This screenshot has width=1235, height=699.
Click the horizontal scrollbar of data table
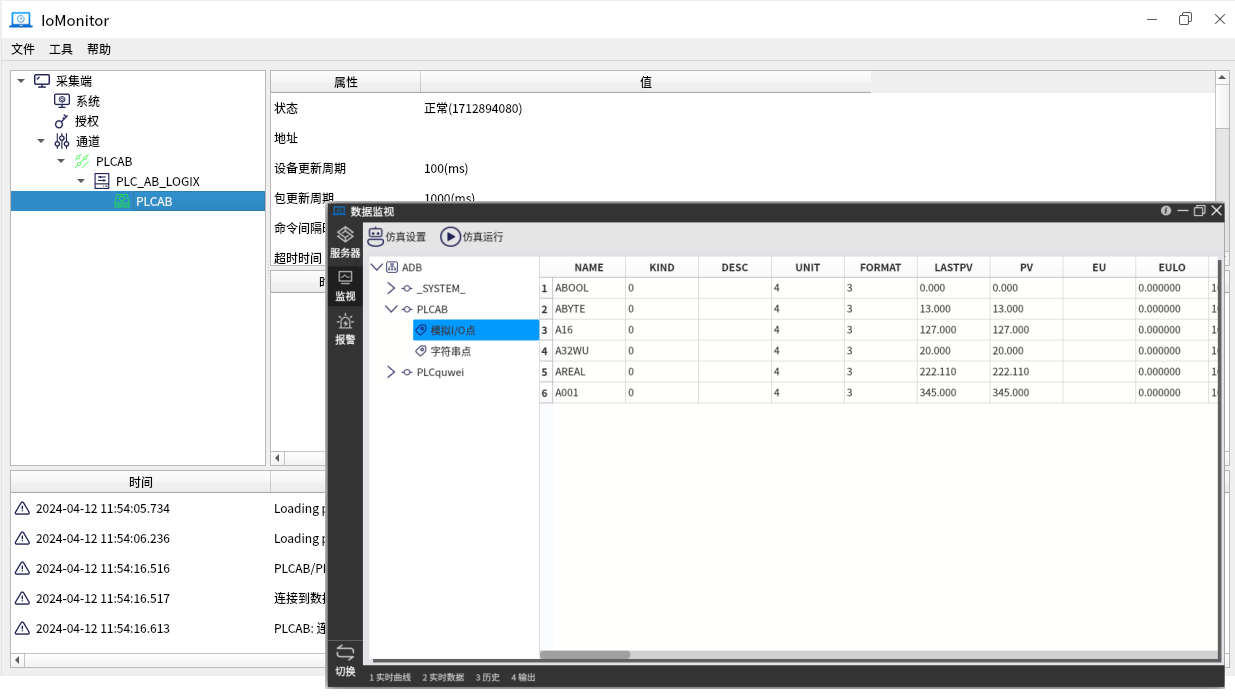(x=585, y=655)
